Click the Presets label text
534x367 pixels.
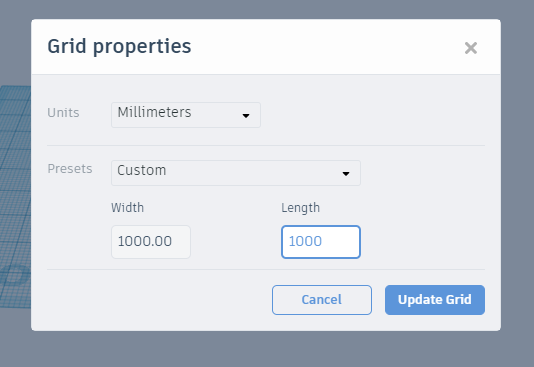point(70,169)
